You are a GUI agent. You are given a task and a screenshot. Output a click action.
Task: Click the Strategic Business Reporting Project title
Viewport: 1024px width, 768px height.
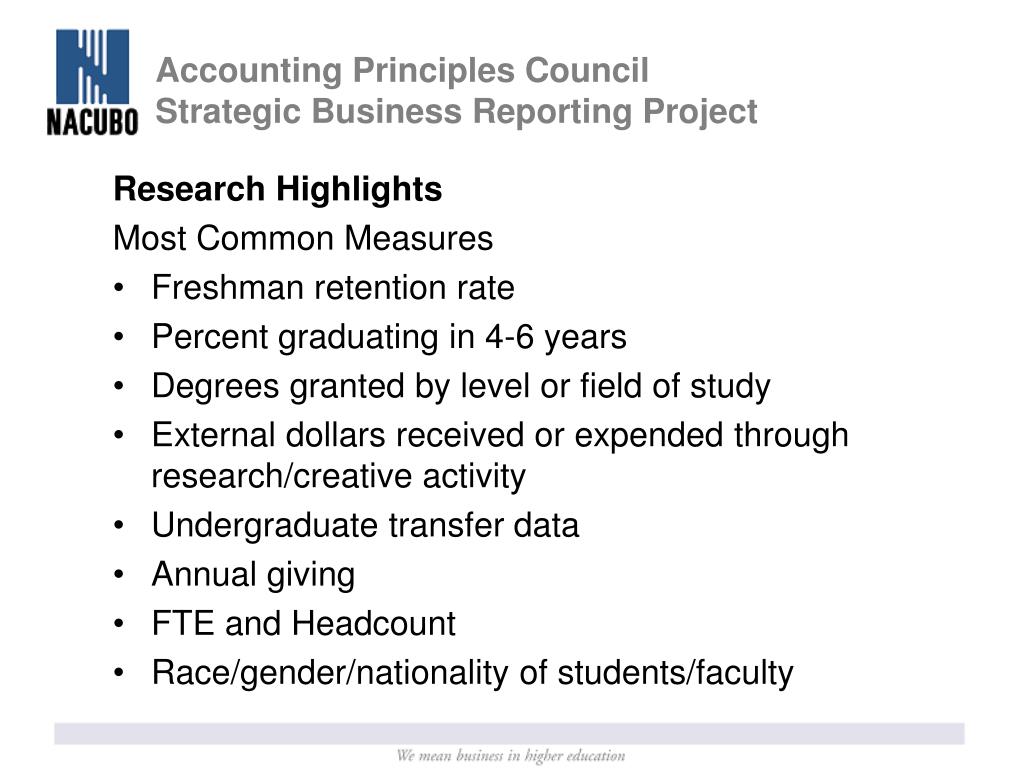coord(456,112)
